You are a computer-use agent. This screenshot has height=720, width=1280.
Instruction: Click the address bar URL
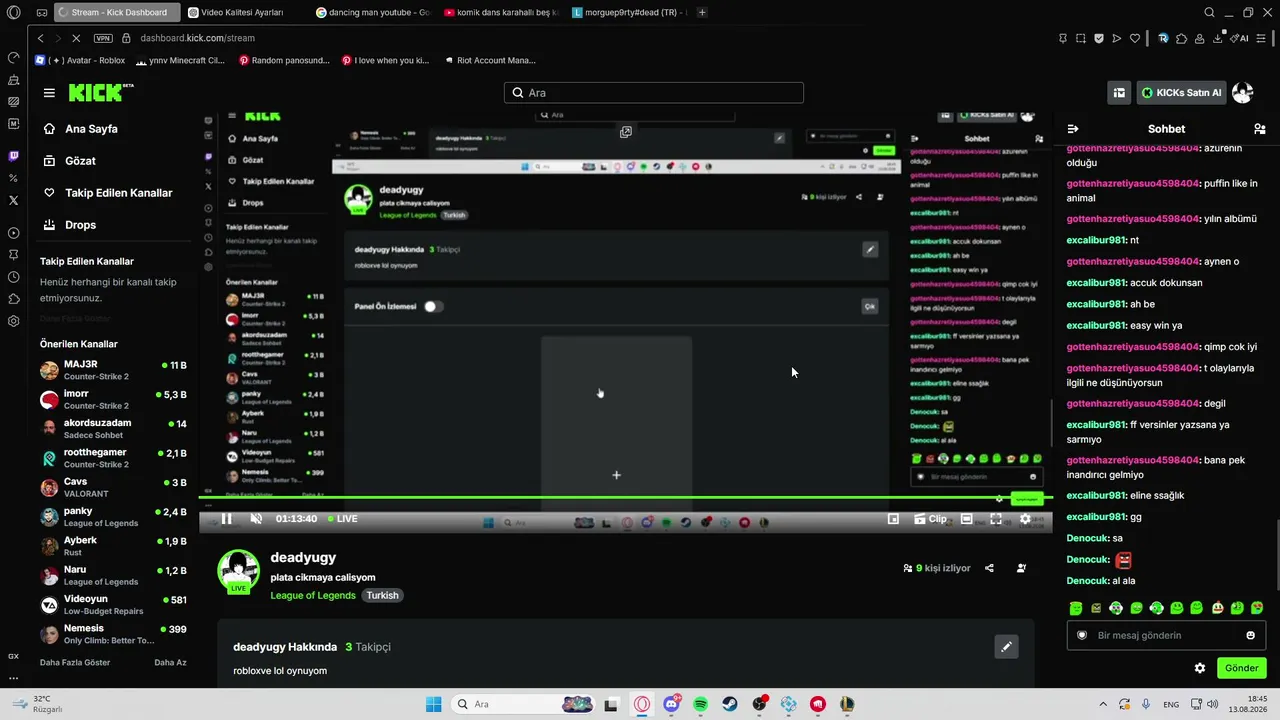[x=198, y=38]
